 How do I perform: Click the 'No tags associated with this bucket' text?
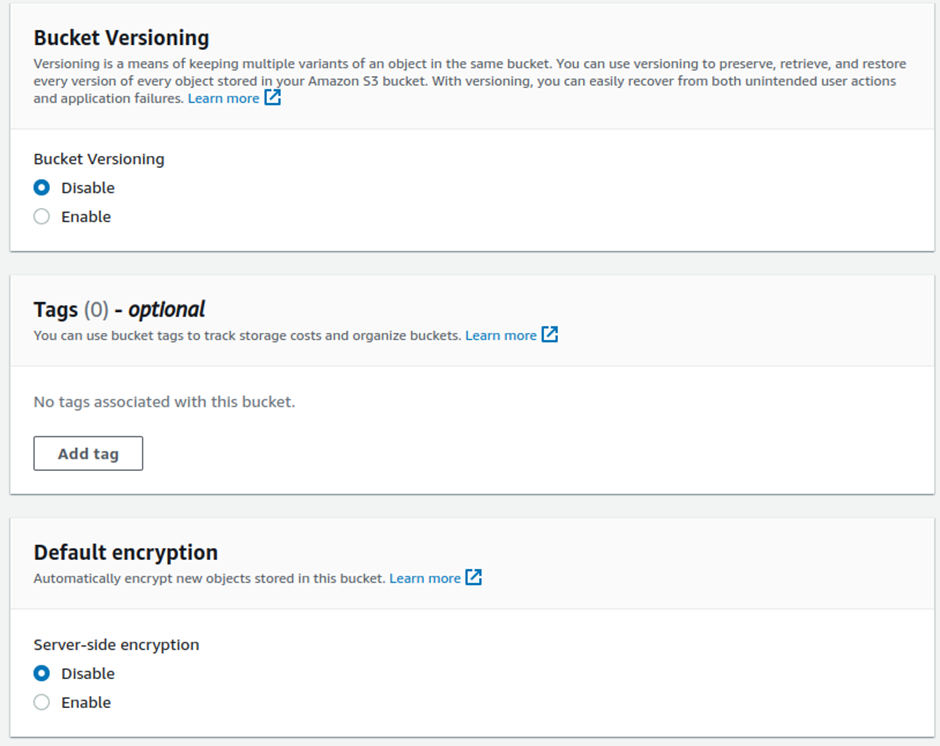[164, 402]
